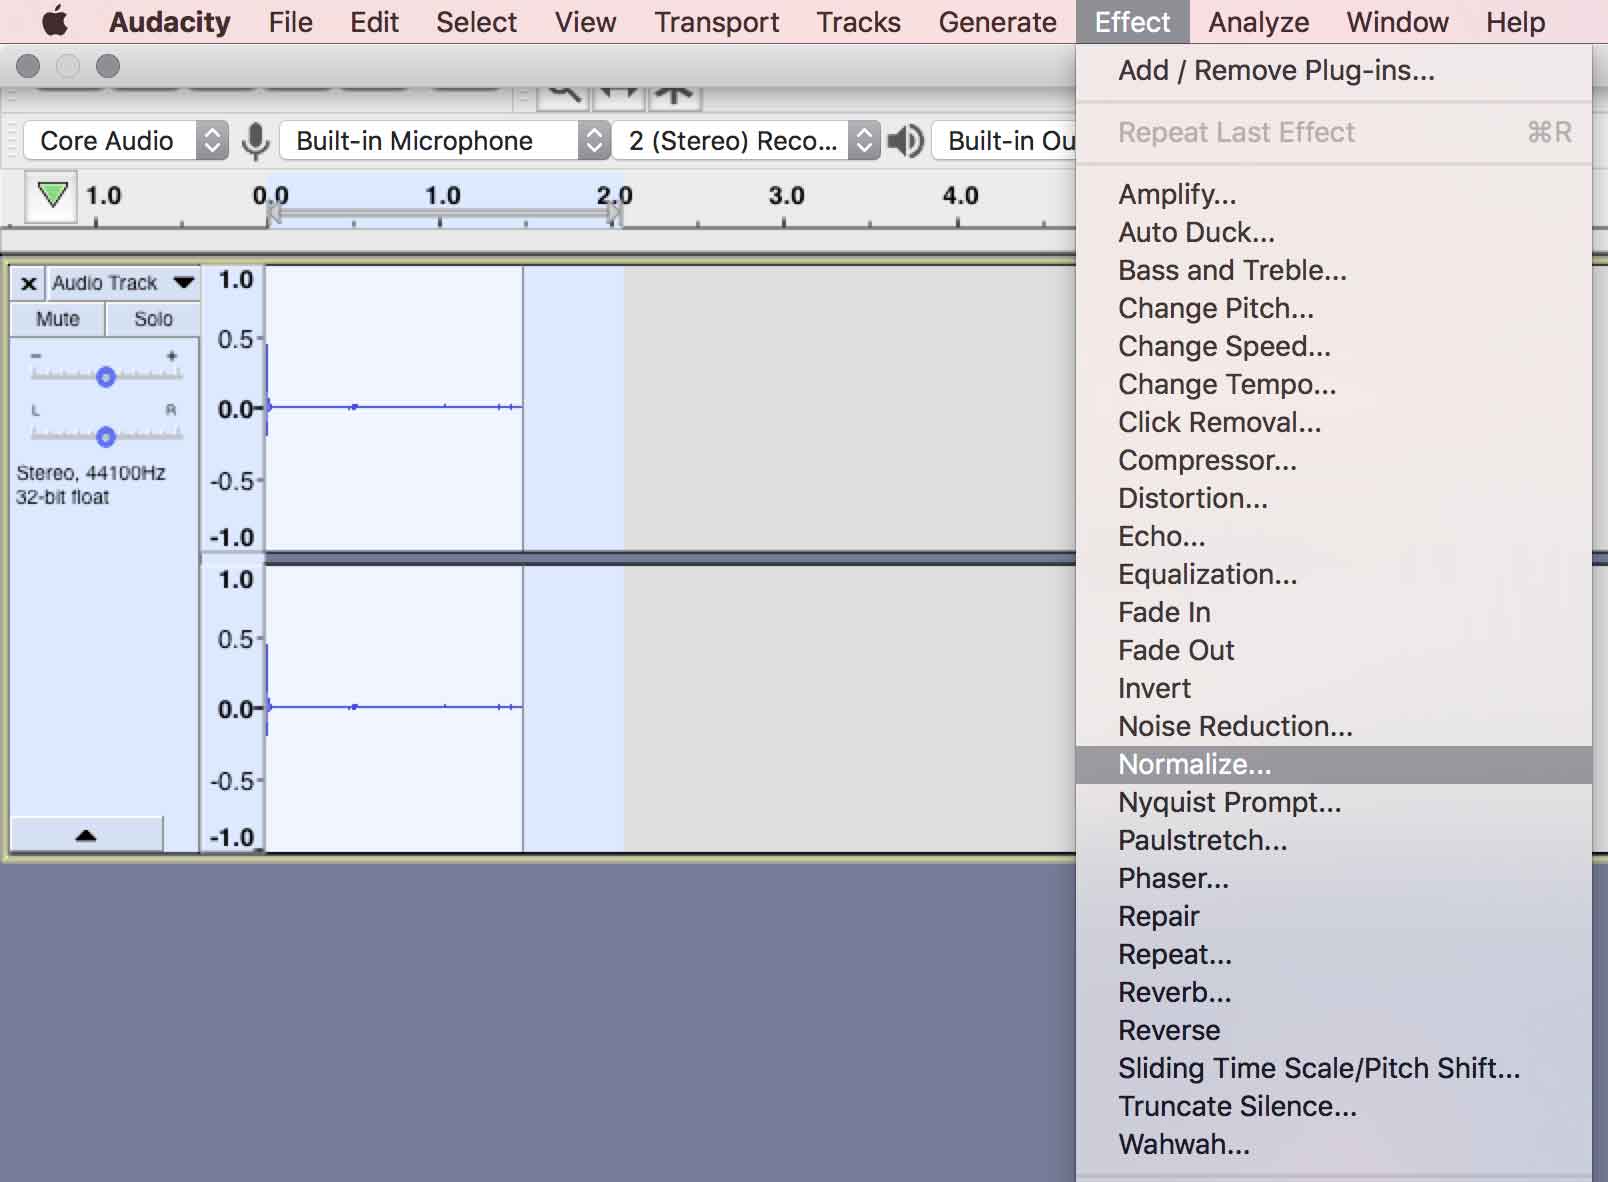
Task: Select the Paulstretch... effect
Action: point(1333,840)
